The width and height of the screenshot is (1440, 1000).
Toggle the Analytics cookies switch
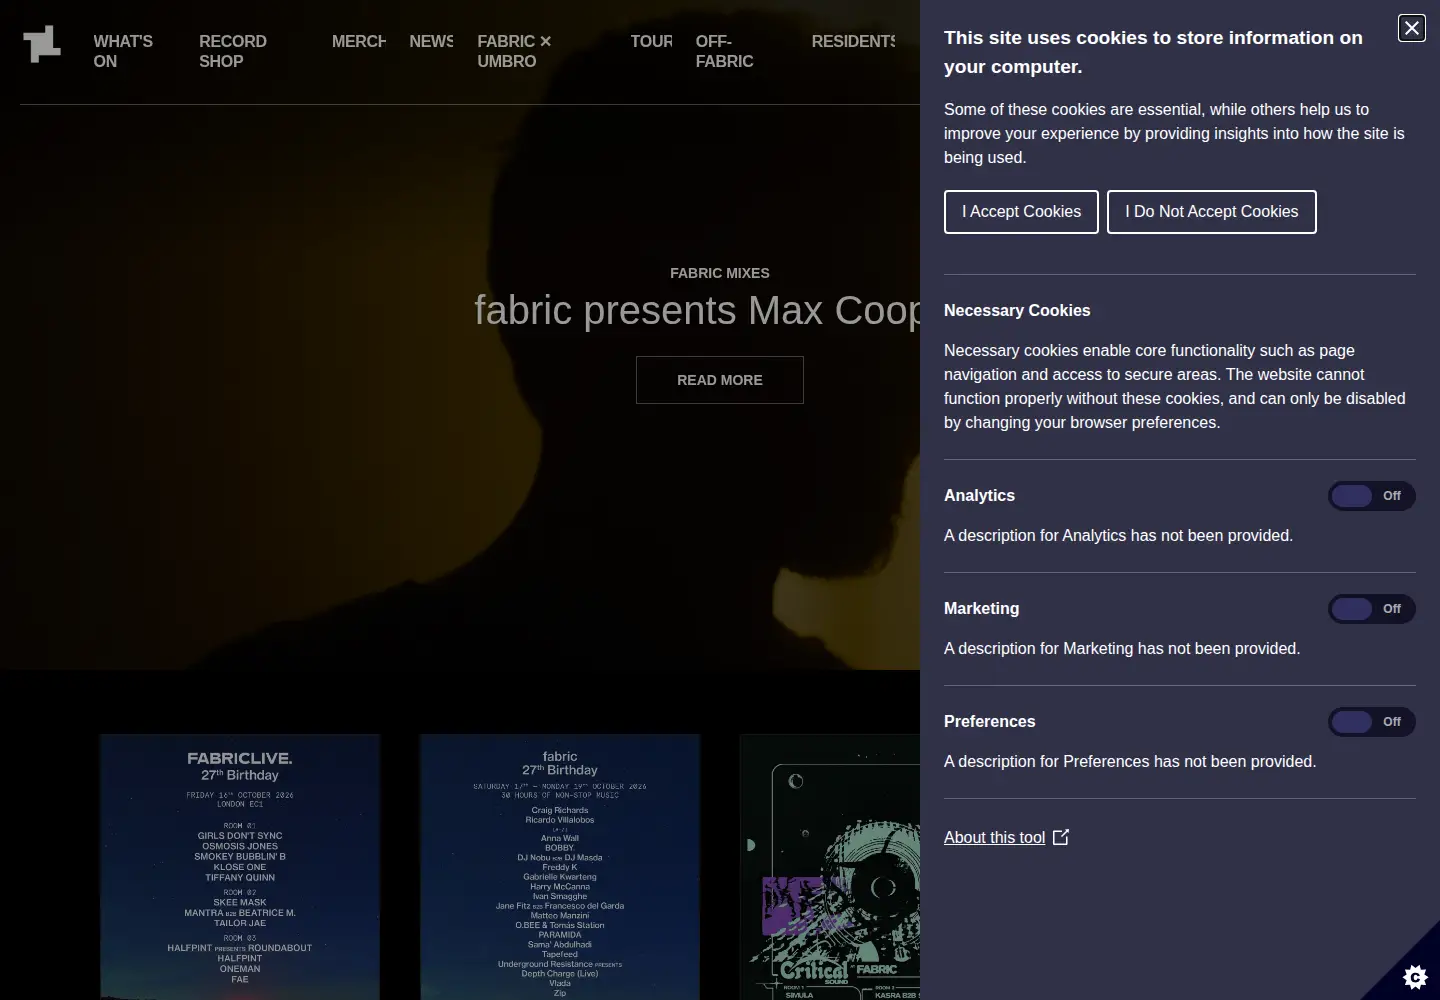click(x=1371, y=496)
